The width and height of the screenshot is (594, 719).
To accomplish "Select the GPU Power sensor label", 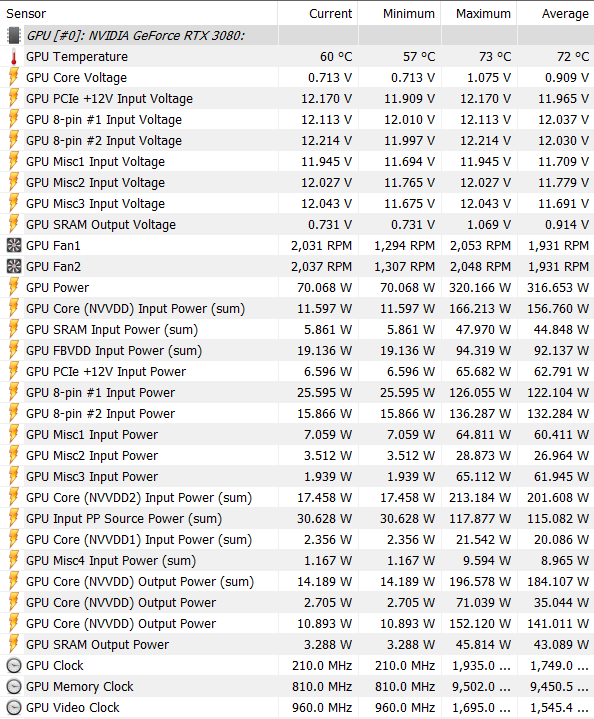I will 57,288.
